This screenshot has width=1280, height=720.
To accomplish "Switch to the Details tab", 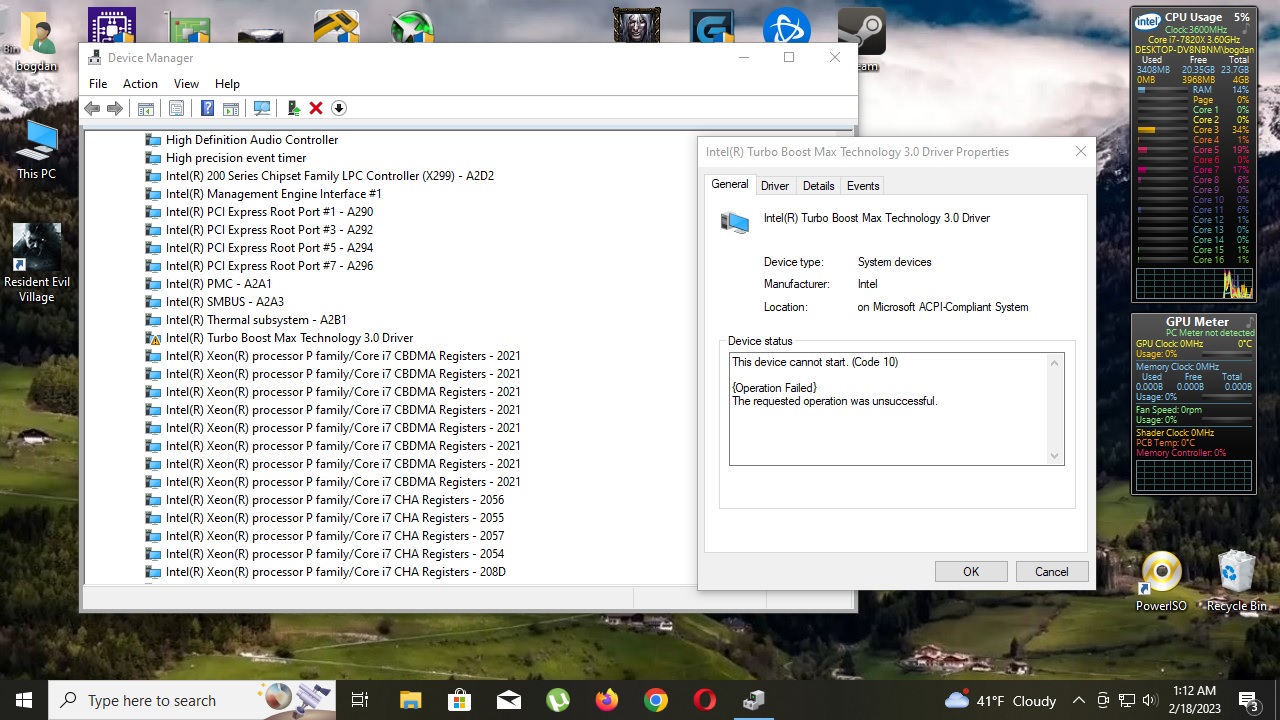I will pos(818,186).
